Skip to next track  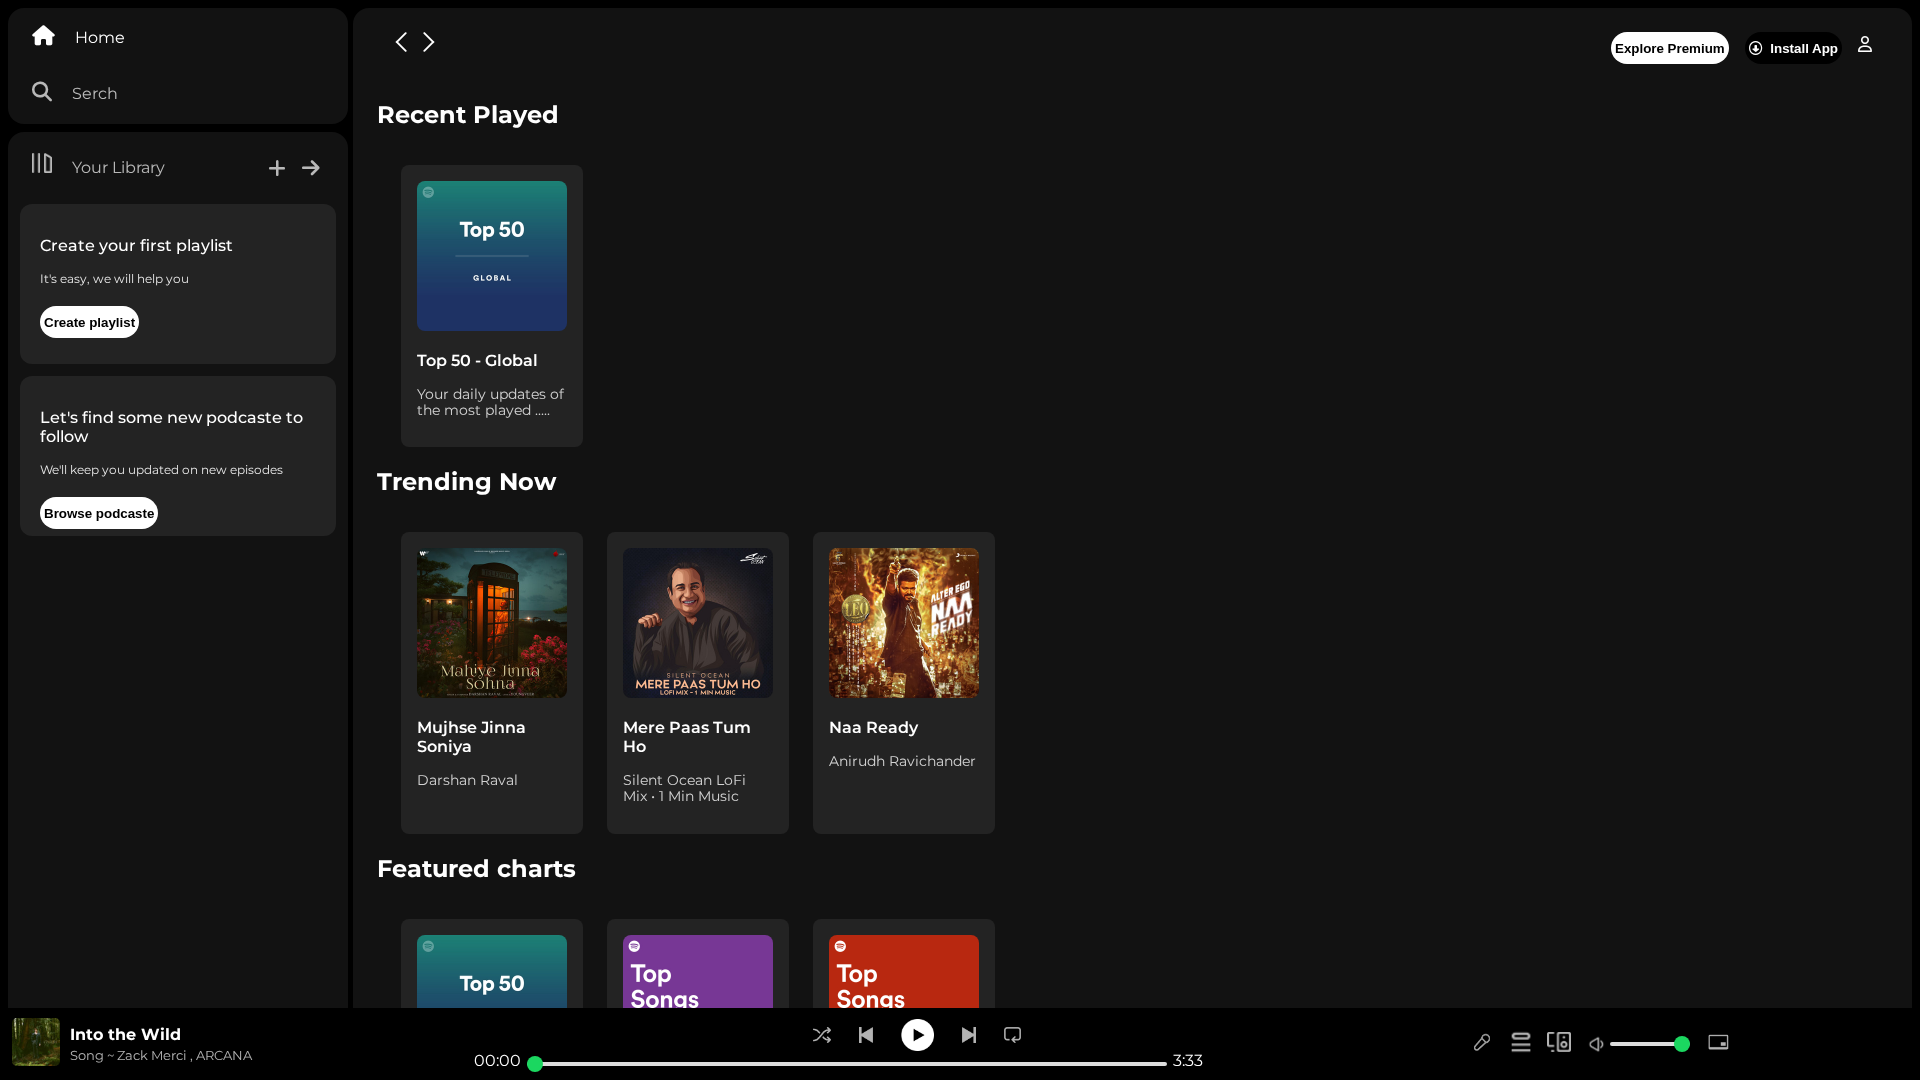[x=969, y=1035]
